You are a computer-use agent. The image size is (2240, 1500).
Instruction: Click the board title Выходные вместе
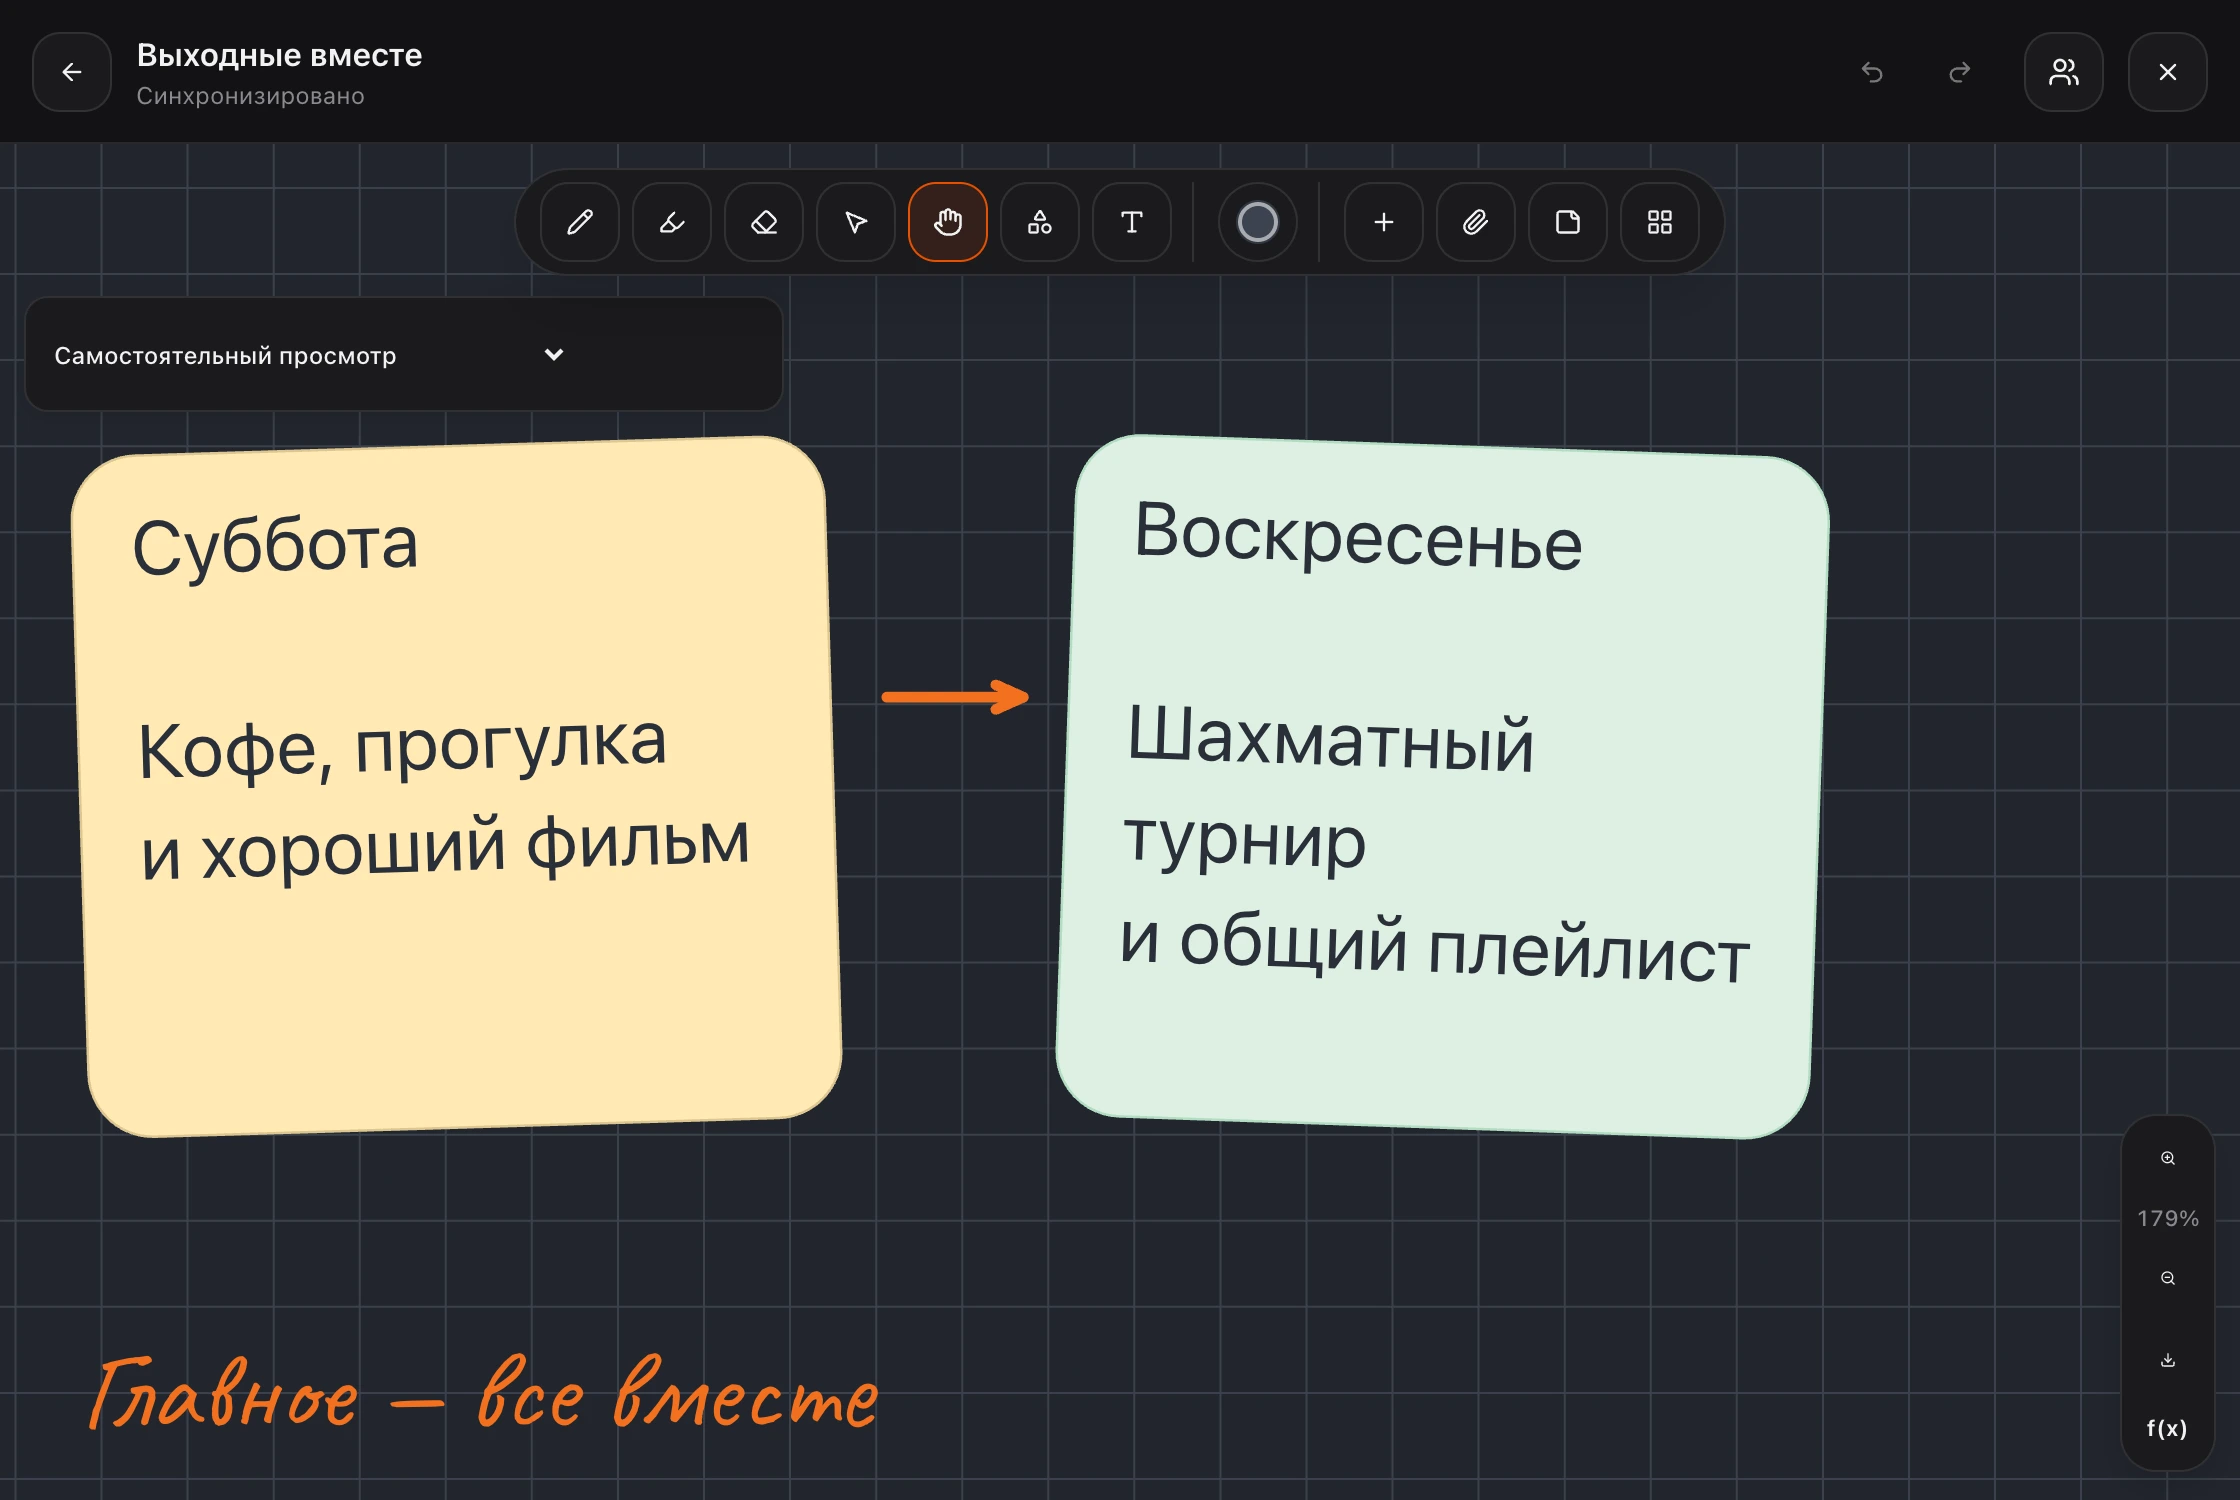click(x=279, y=55)
